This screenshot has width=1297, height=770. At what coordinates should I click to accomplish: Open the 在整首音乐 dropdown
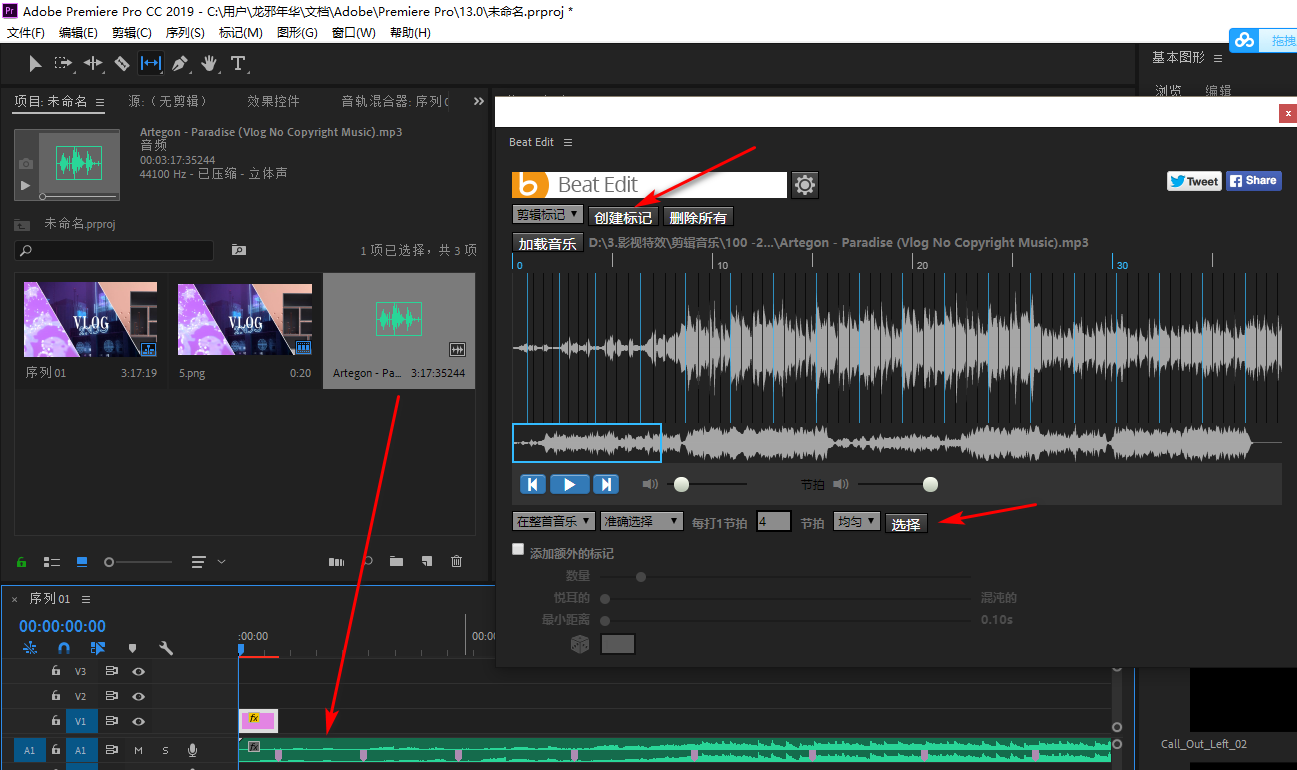click(x=553, y=521)
